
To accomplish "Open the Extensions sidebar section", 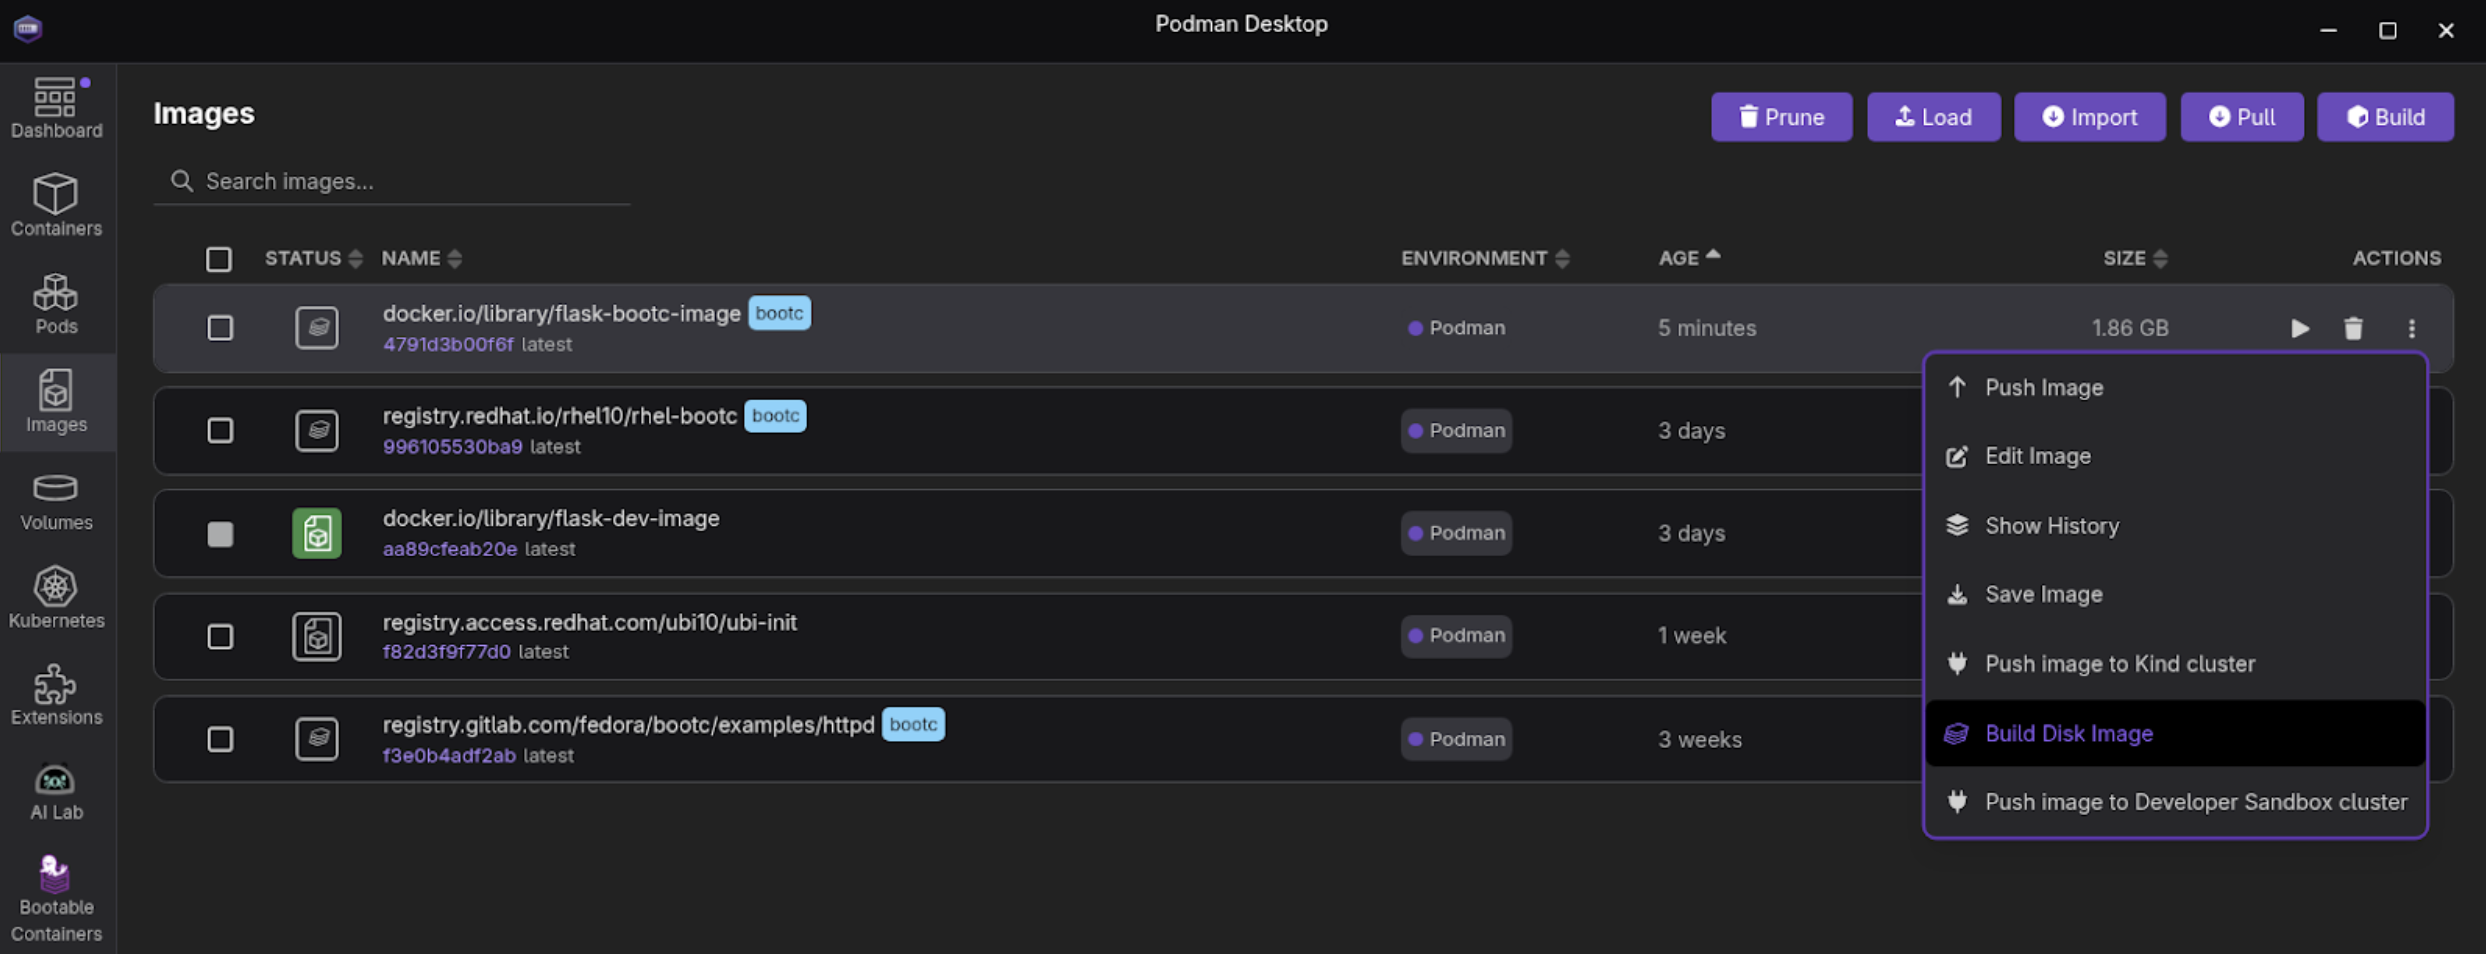I will (x=56, y=695).
